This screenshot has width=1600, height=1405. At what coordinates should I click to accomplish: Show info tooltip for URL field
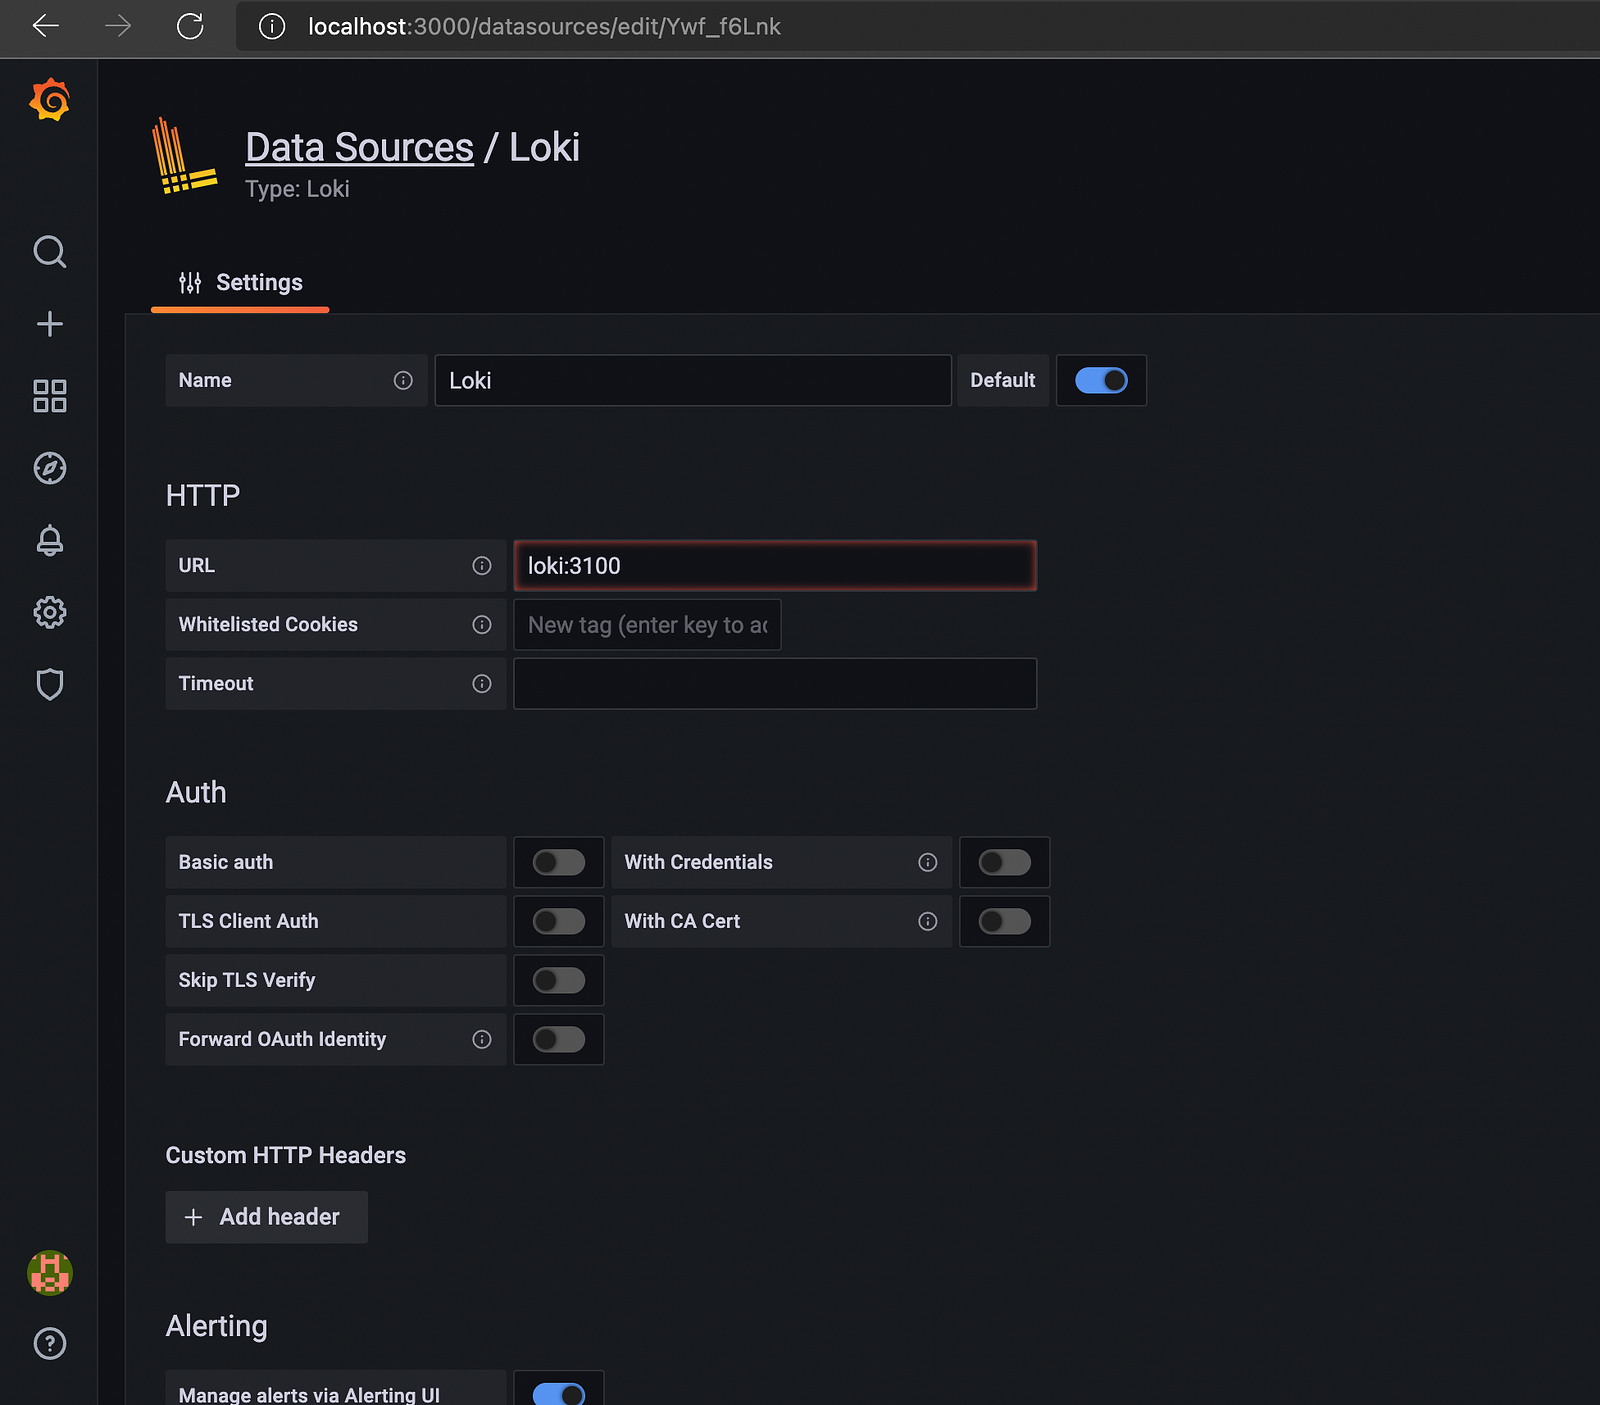(482, 566)
